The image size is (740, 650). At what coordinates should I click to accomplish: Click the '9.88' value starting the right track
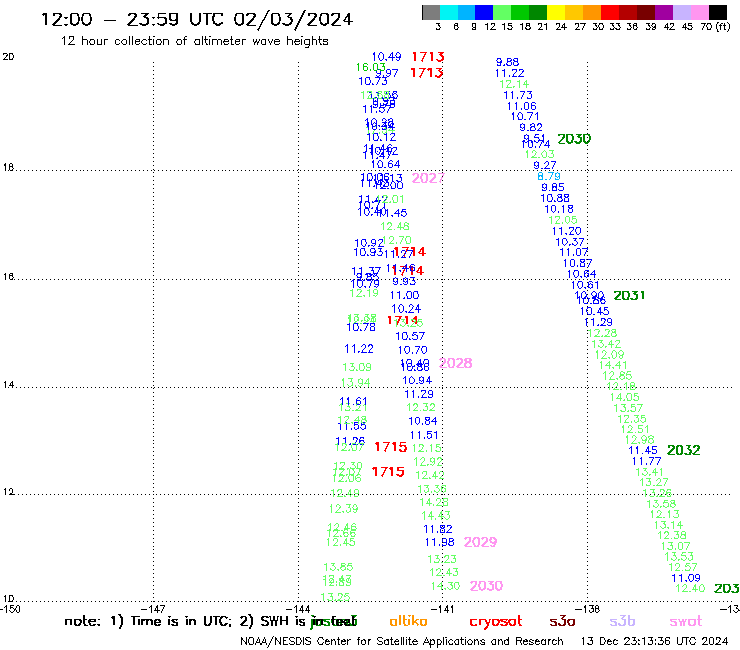pos(507,62)
